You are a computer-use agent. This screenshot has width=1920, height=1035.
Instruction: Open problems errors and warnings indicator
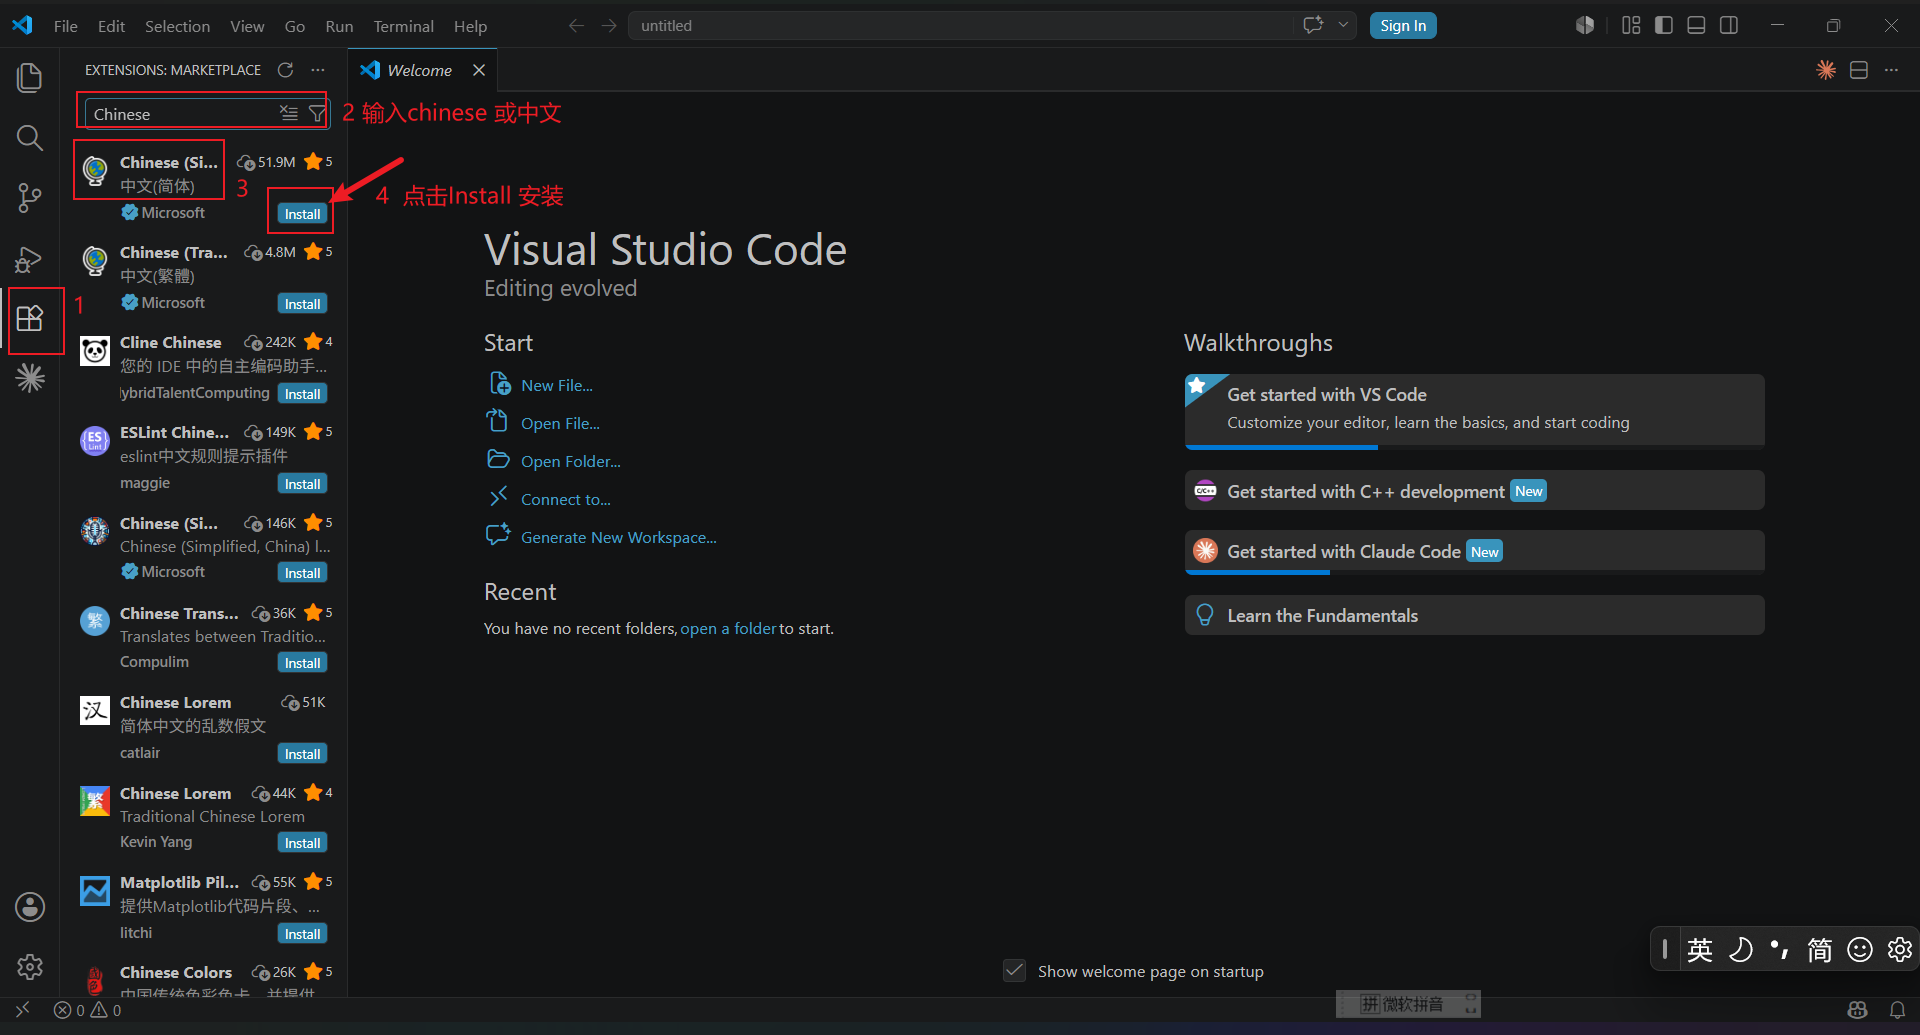coord(87,1010)
